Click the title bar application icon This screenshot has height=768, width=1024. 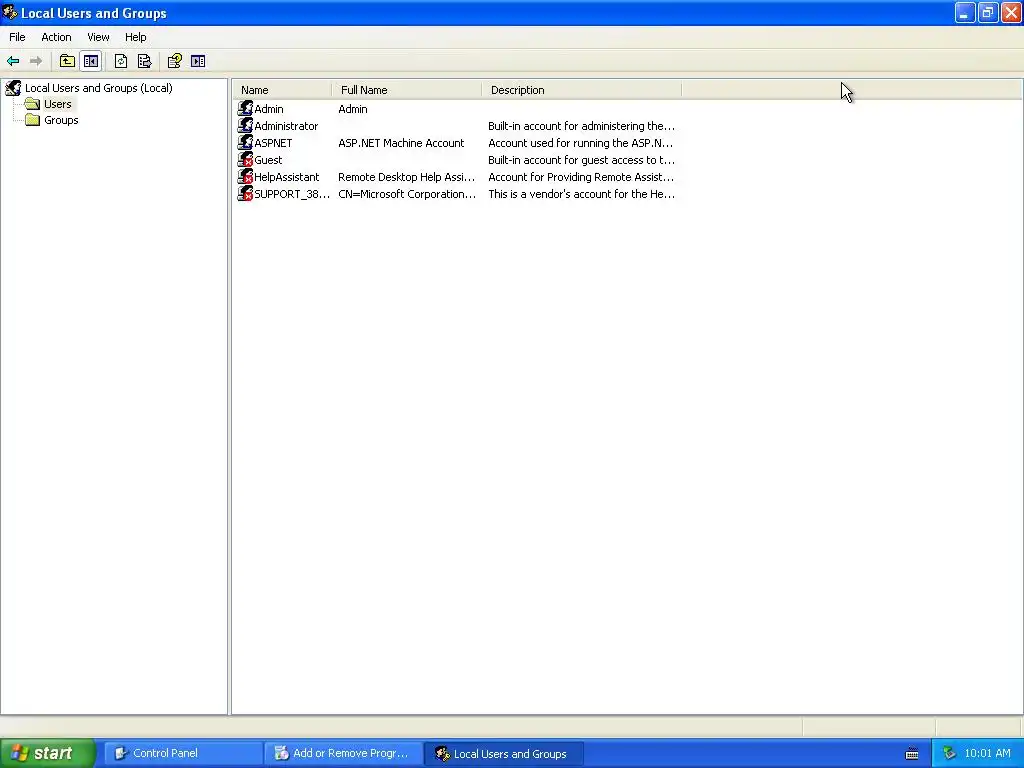(10, 12)
